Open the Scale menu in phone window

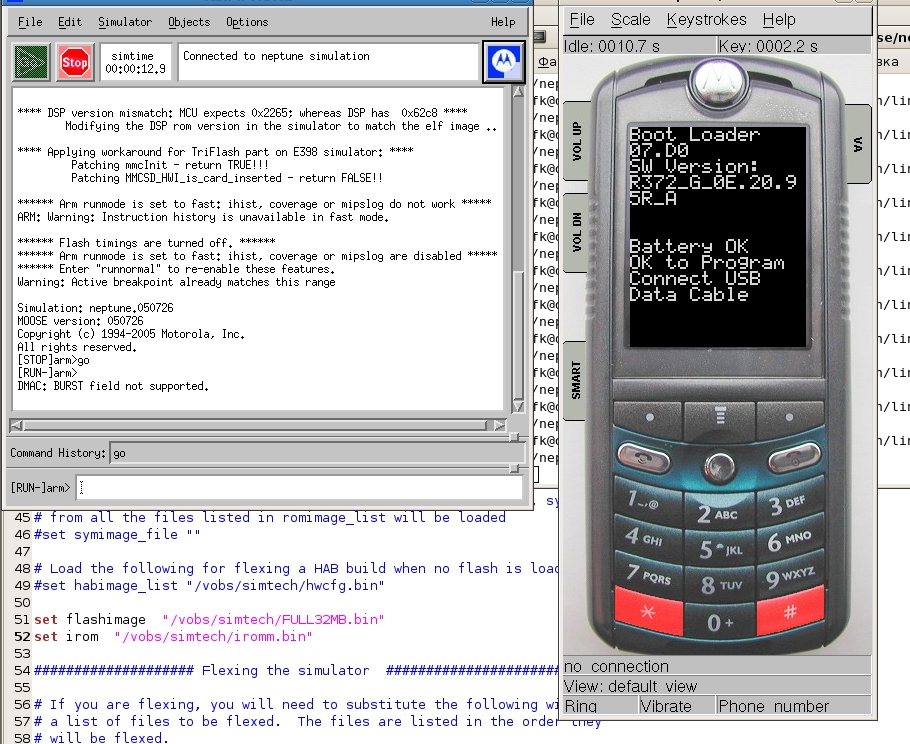(x=630, y=20)
